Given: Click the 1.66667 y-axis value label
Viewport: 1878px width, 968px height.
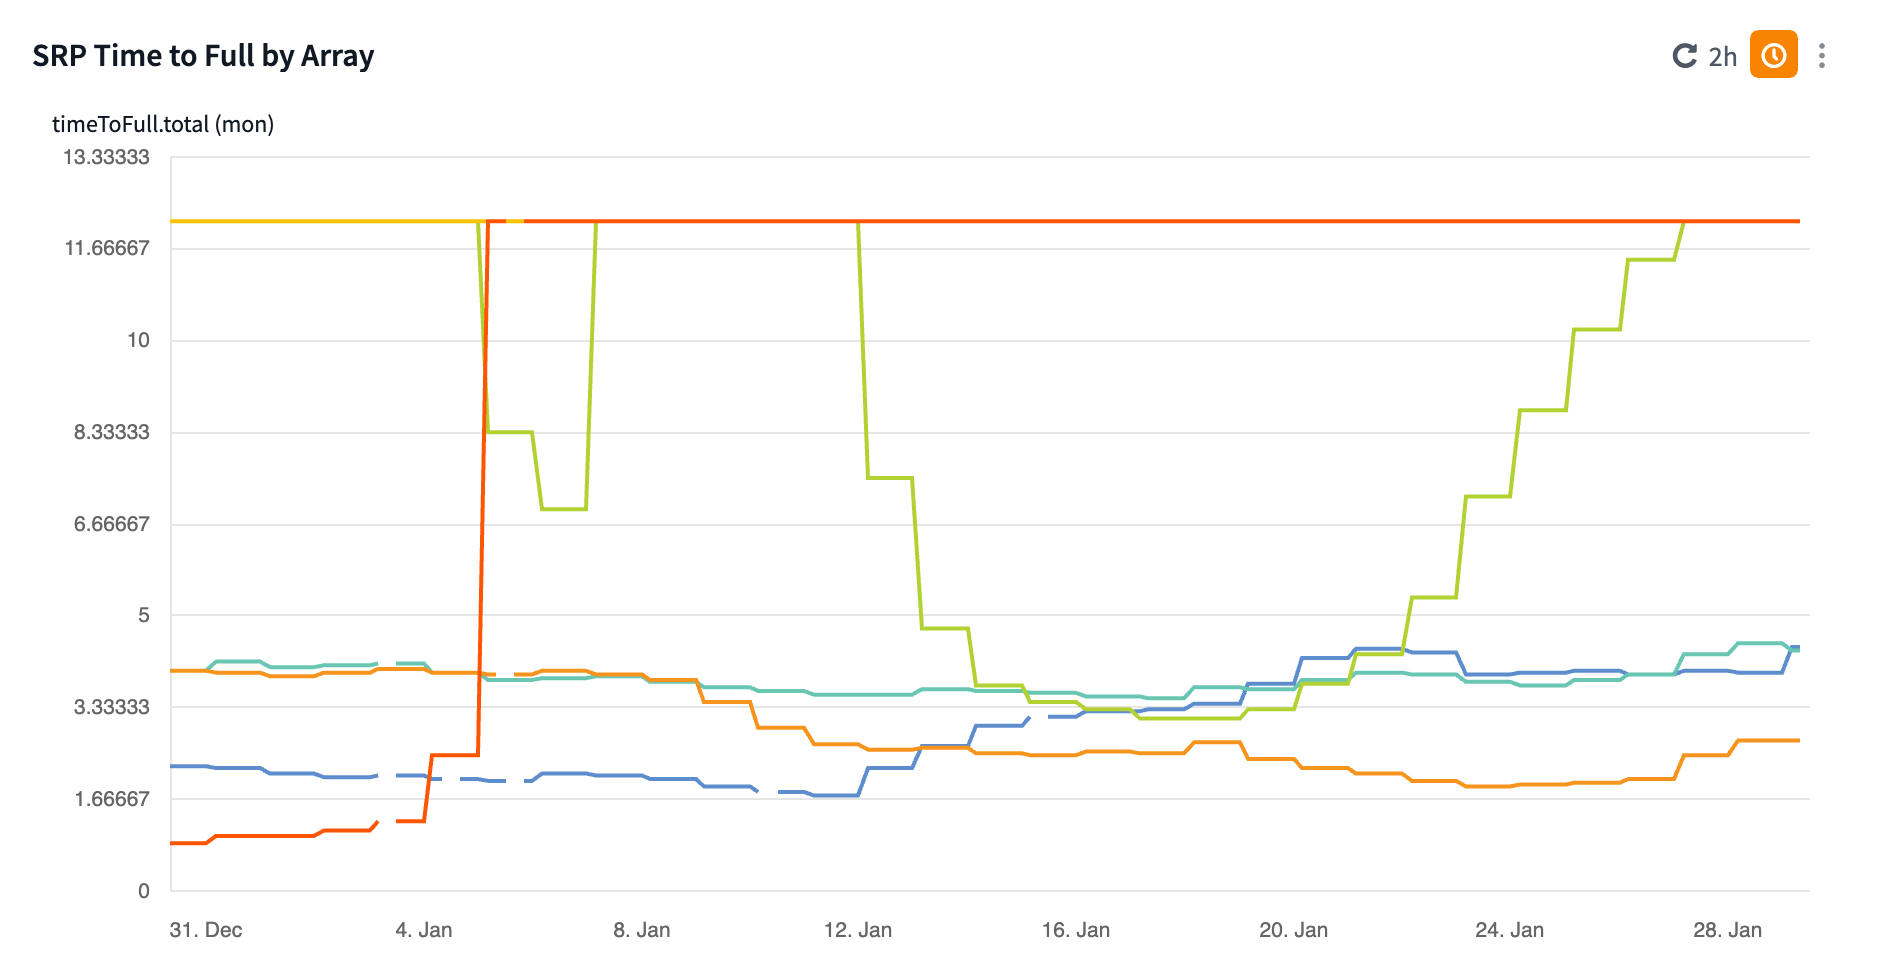Looking at the screenshot, I should pos(111,799).
